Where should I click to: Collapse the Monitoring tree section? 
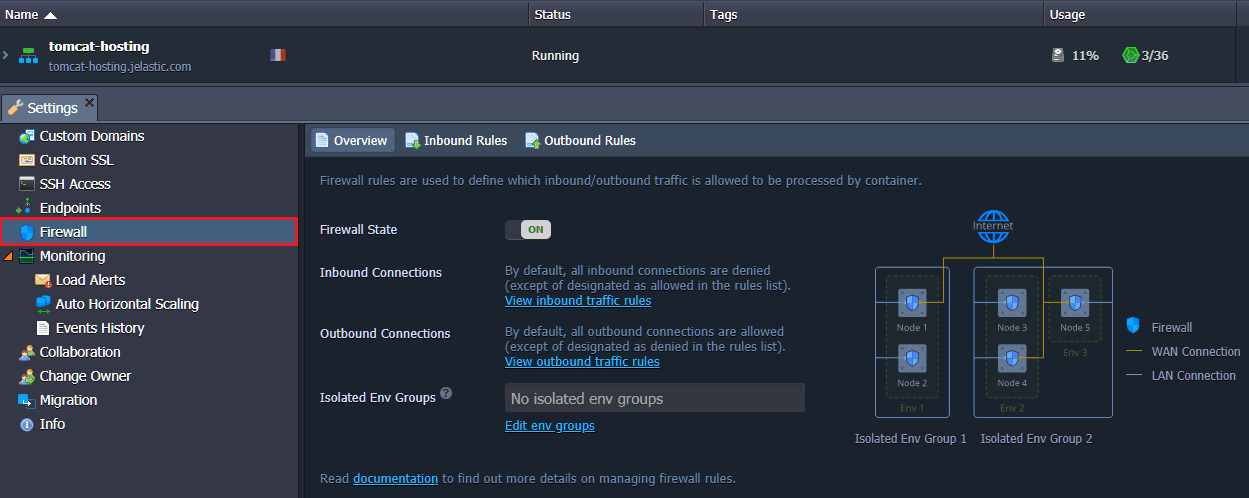[9, 257]
